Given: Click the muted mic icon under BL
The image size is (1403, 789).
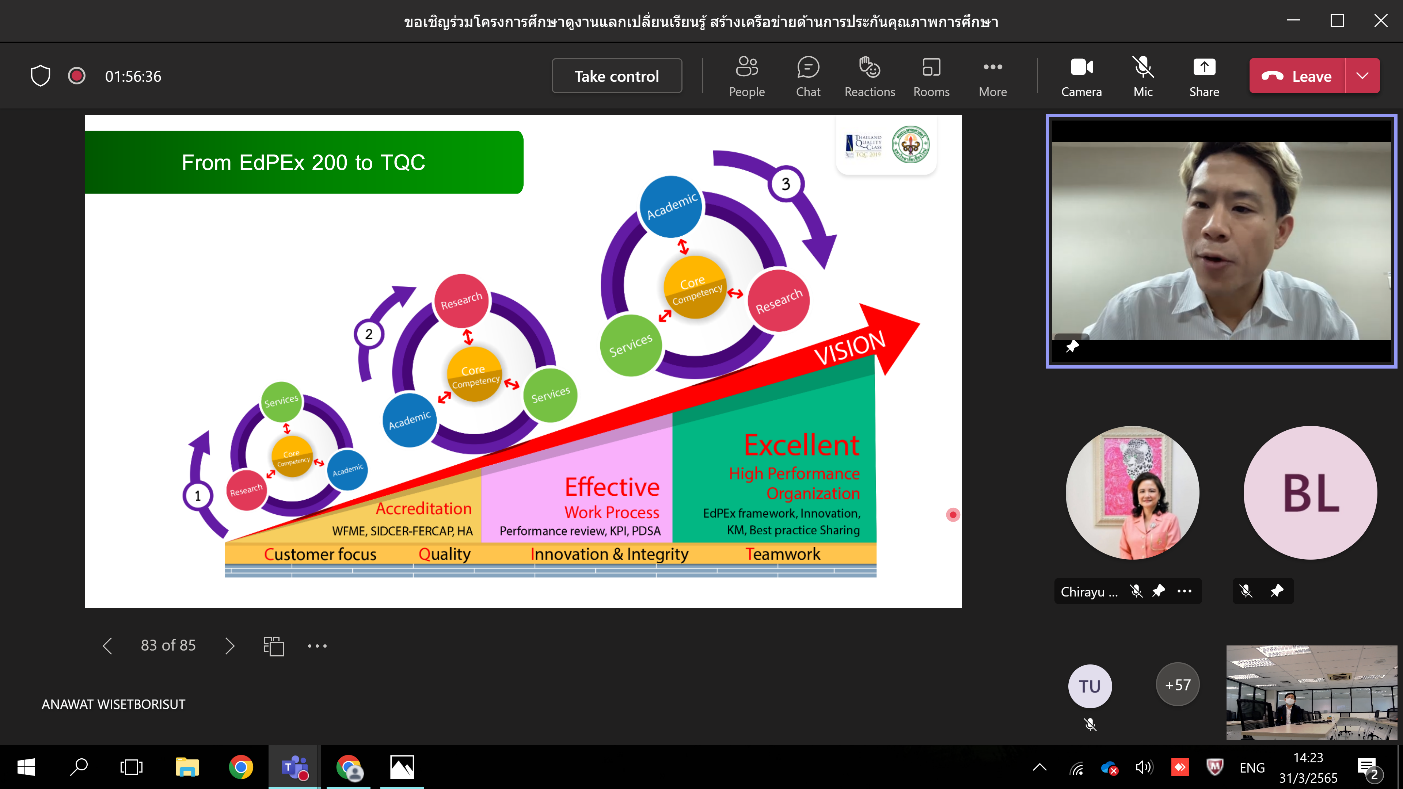Looking at the screenshot, I should 1246,591.
